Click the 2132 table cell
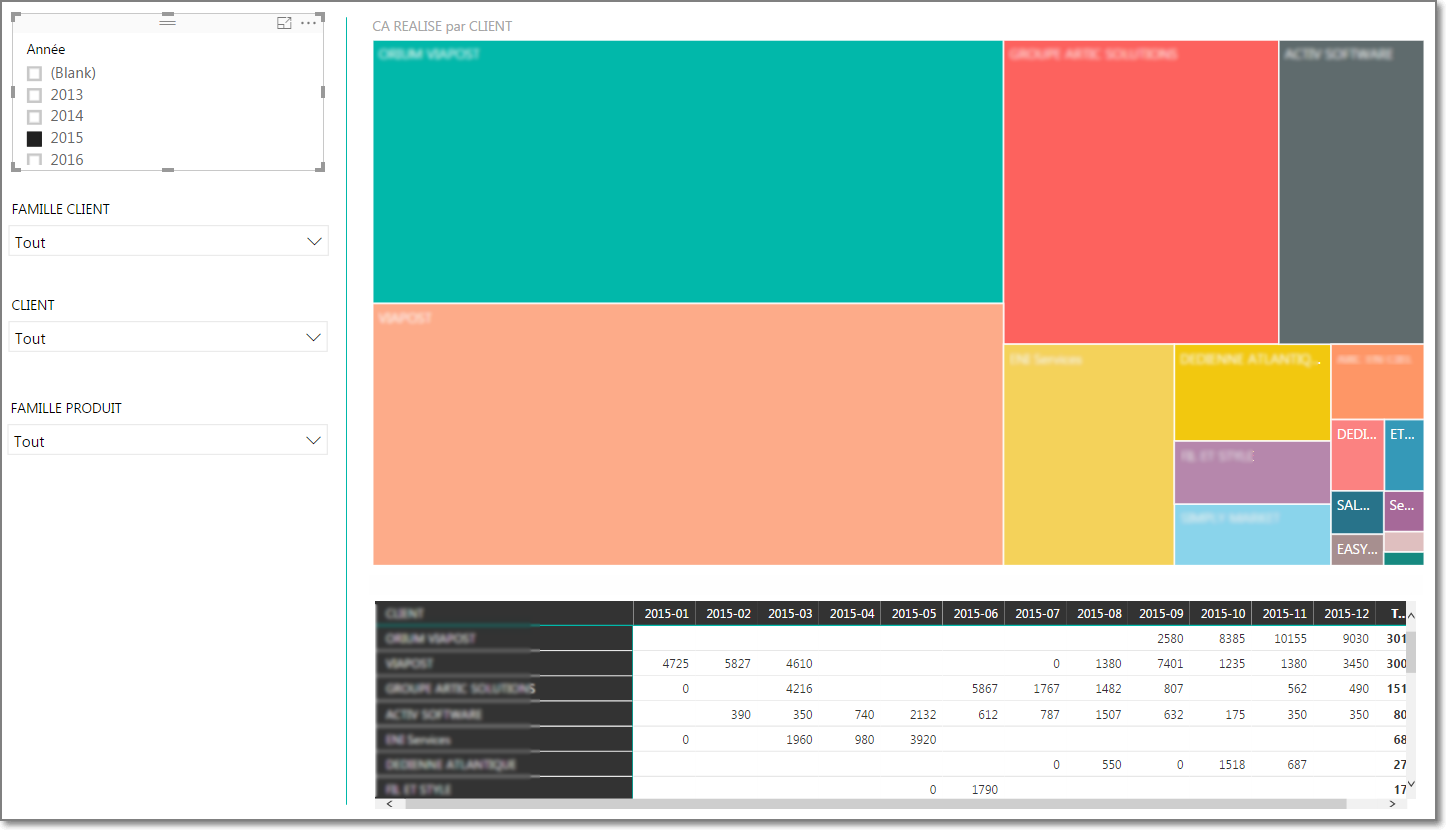 [923, 714]
